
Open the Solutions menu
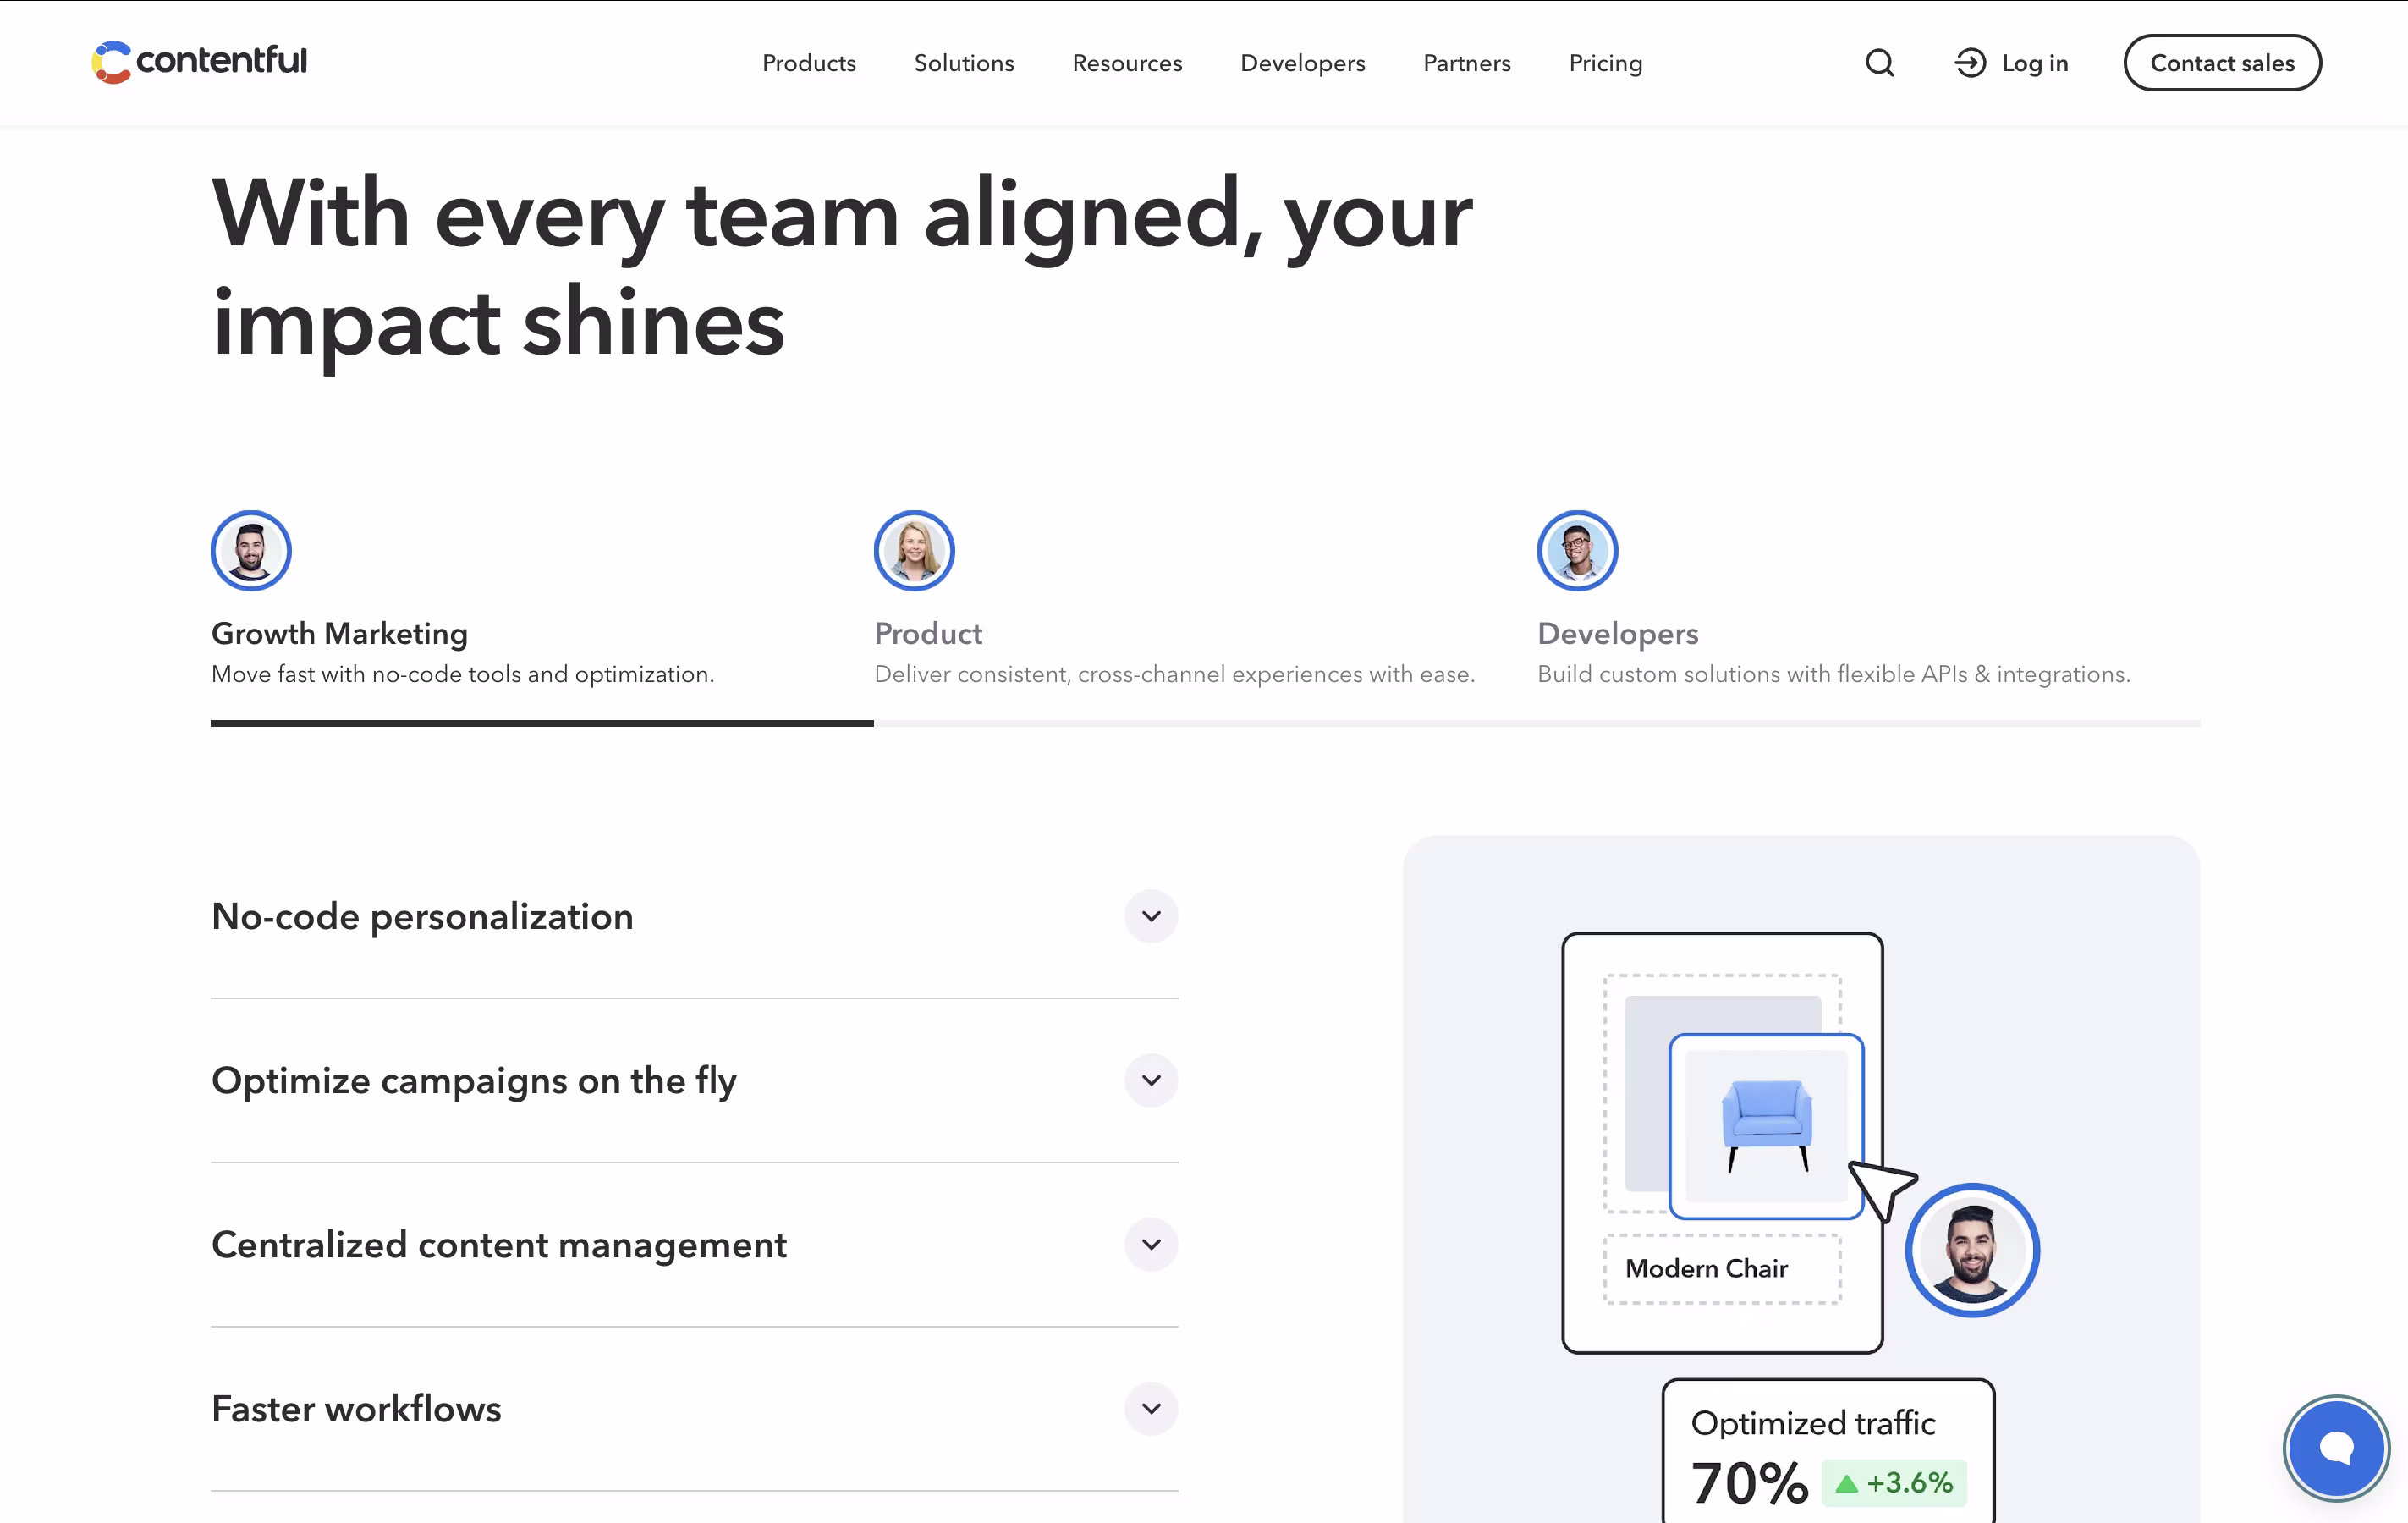964,63
